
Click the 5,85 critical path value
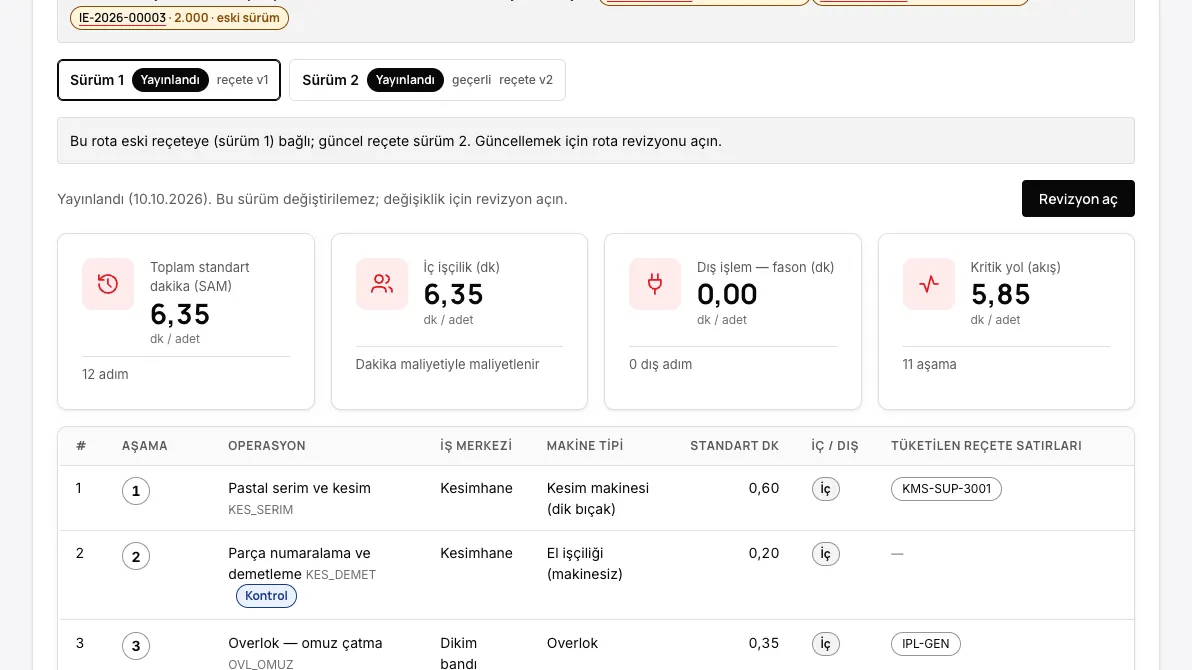pyautogui.click(x=1000, y=294)
